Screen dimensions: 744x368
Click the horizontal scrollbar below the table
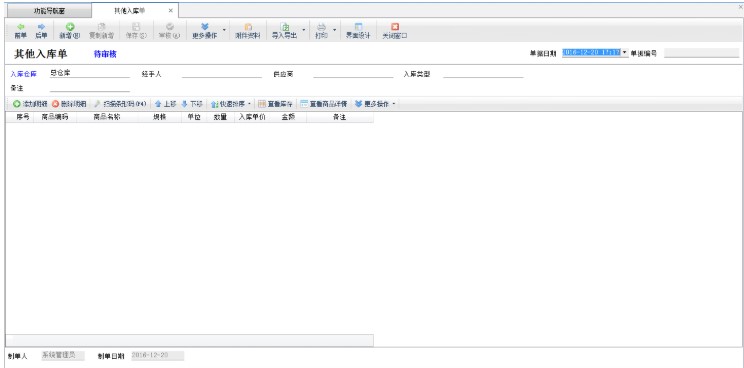coord(189,340)
